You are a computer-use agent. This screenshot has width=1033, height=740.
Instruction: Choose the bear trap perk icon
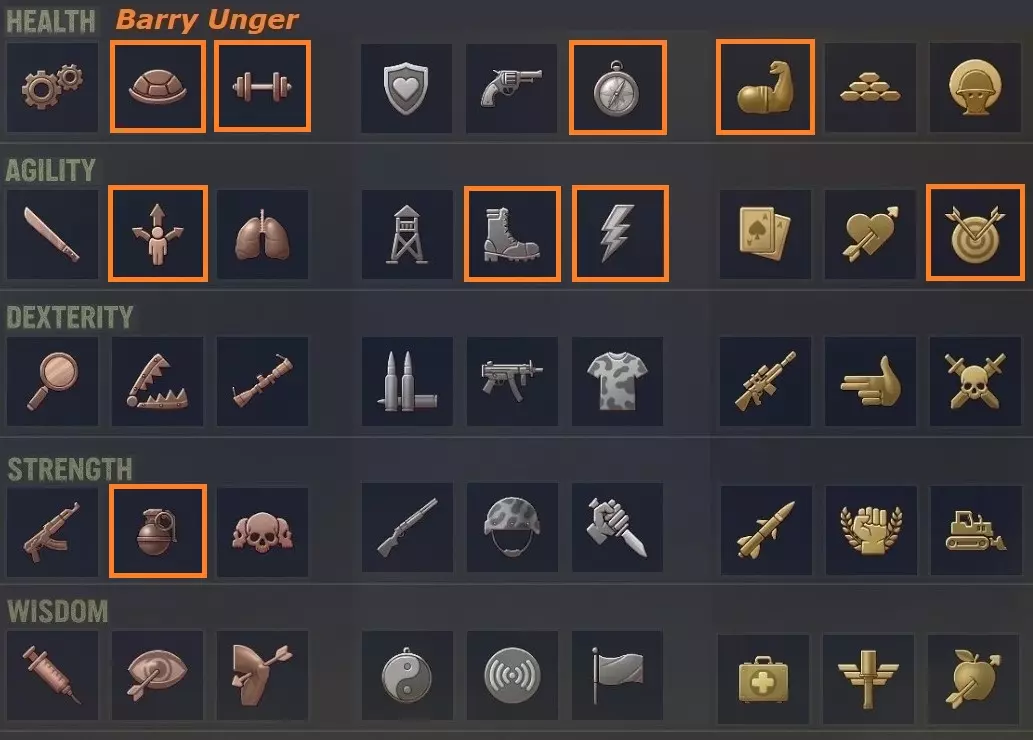157,381
